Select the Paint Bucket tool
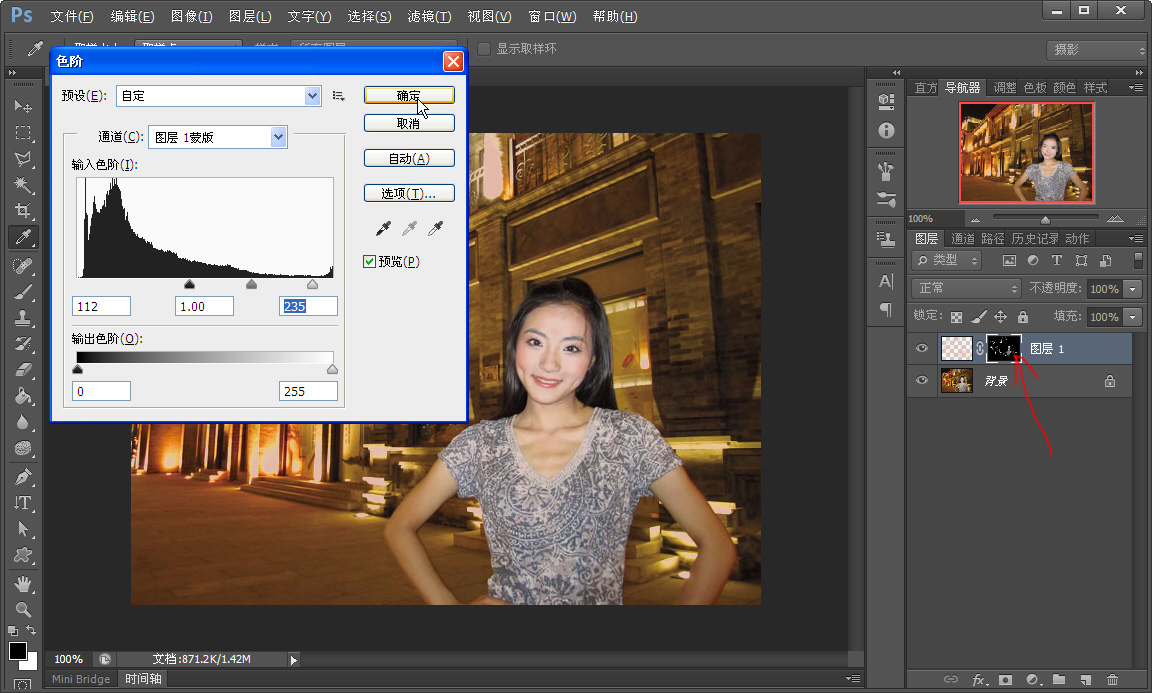The image size is (1152, 693). coord(23,396)
